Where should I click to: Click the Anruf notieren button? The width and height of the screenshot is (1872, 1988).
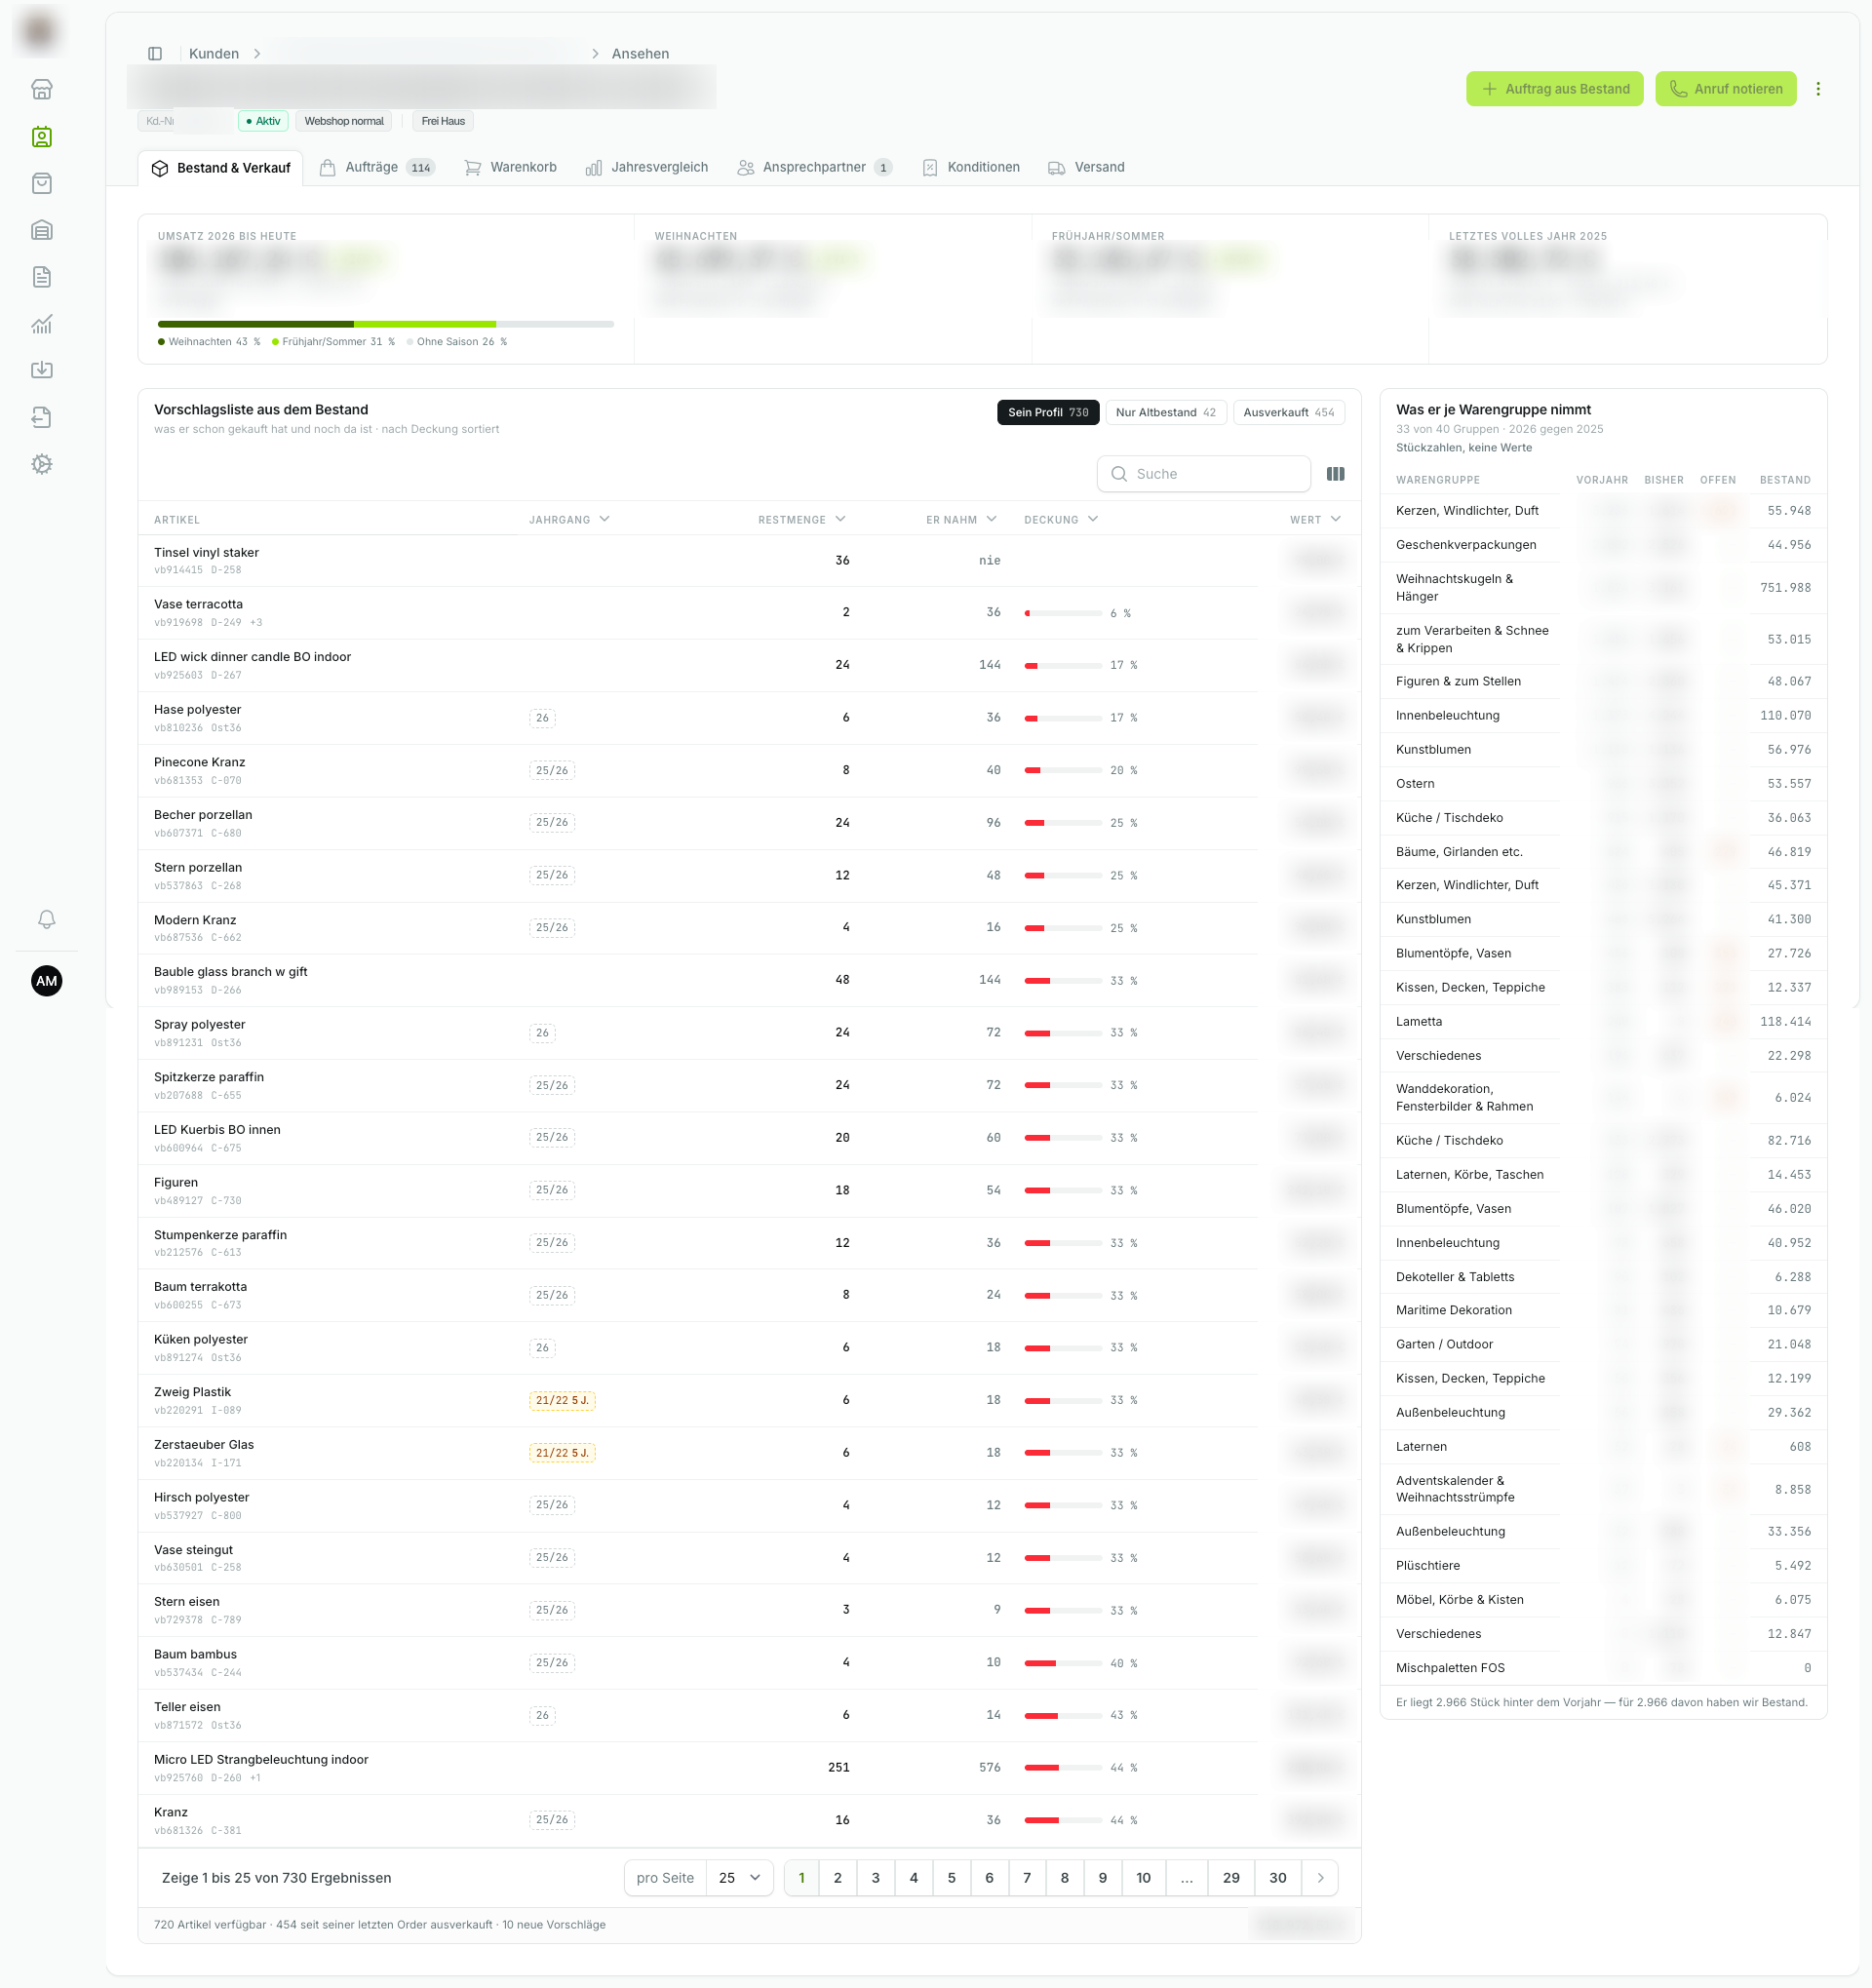click(1725, 89)
